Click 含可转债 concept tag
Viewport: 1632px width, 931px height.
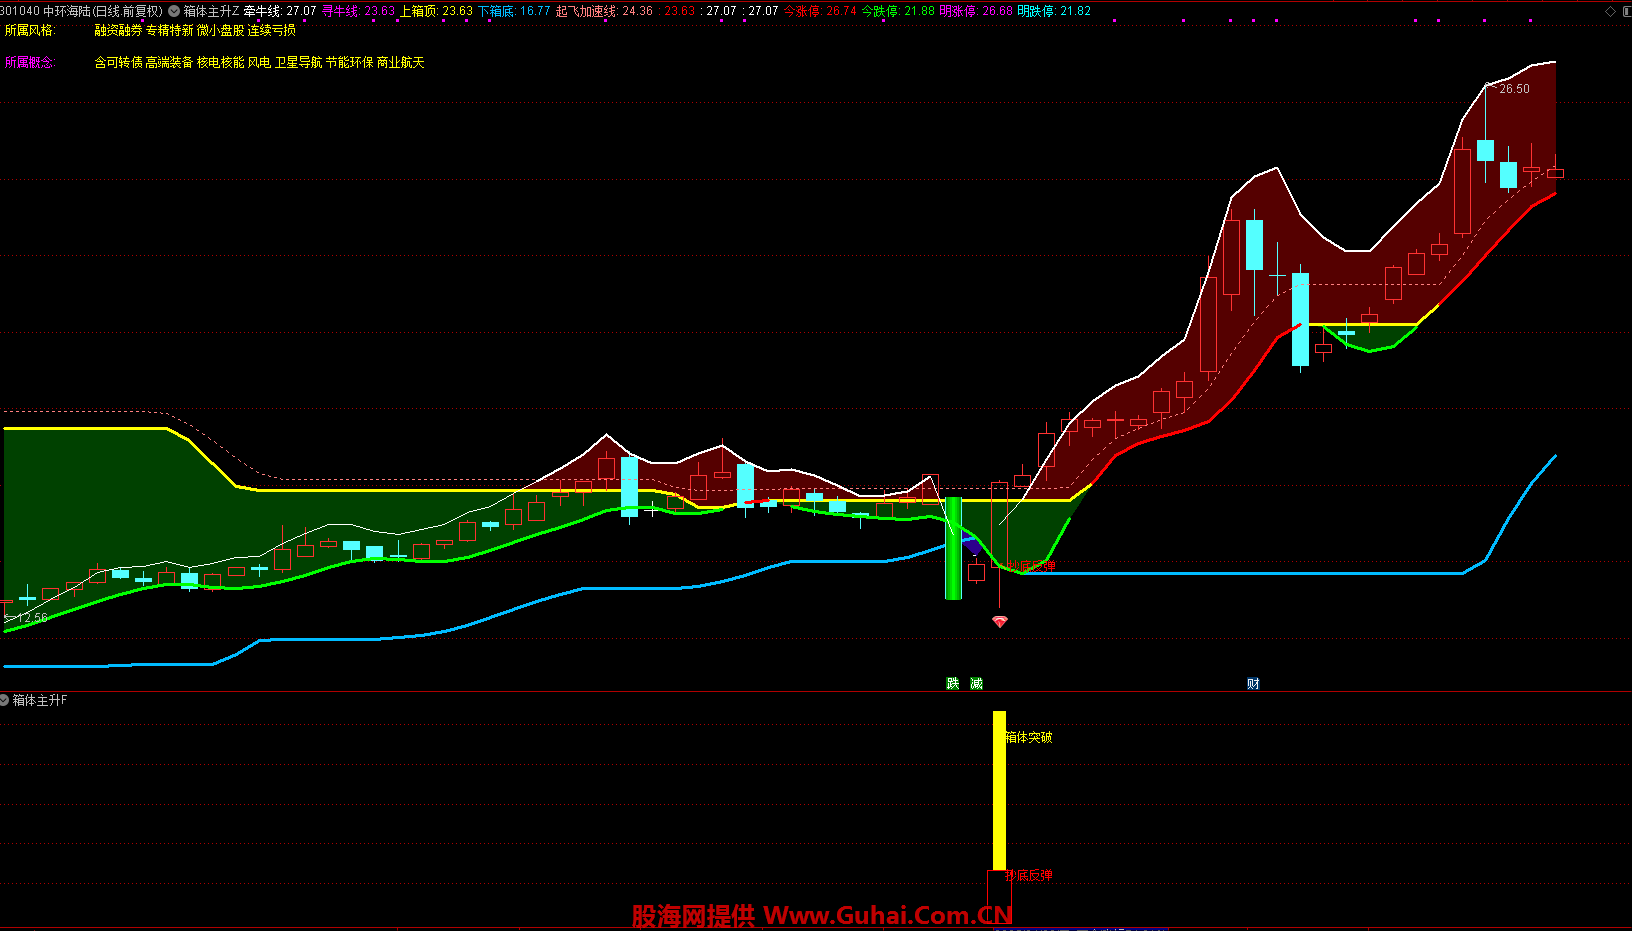pyautogui.click(x=118, y=62)
